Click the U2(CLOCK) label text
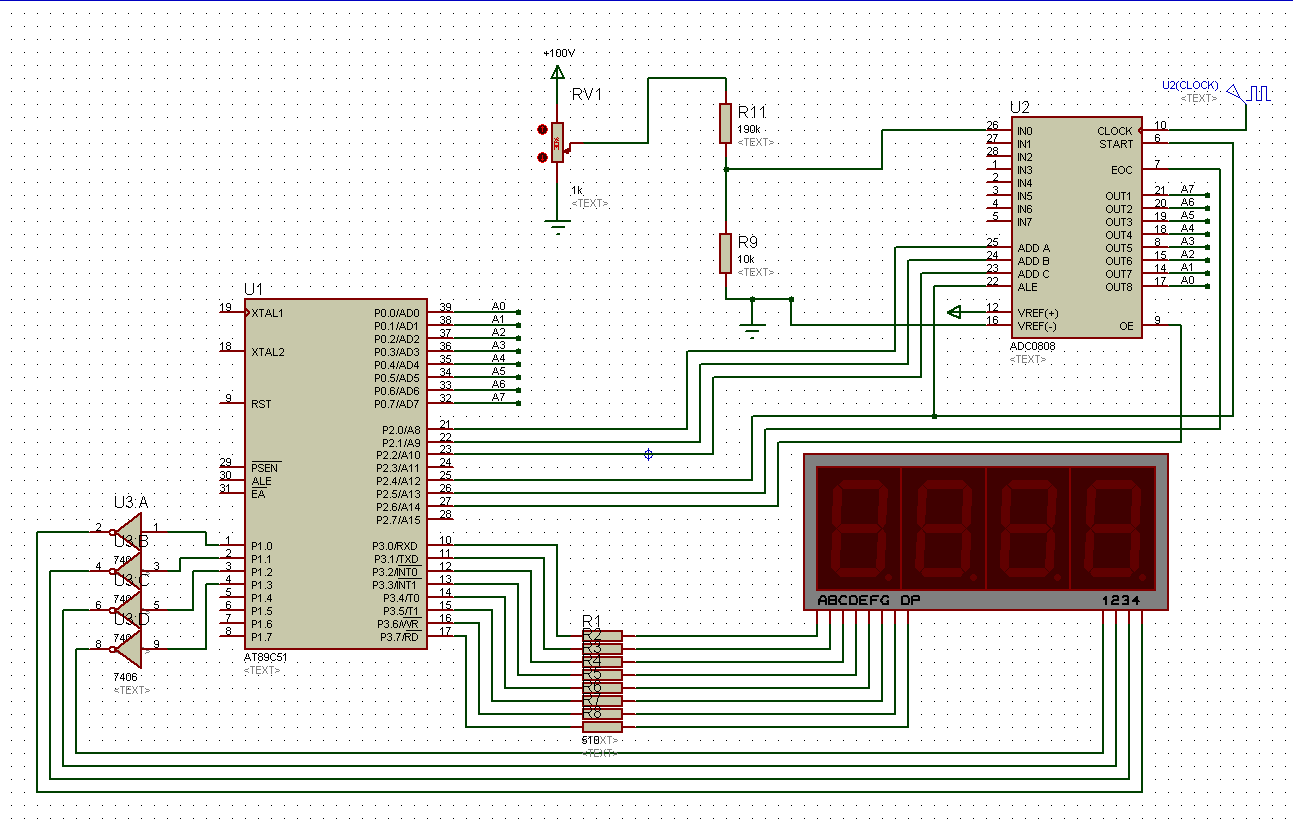The height and width of the screenshot is (824, 1293). tap(1190, 85)
